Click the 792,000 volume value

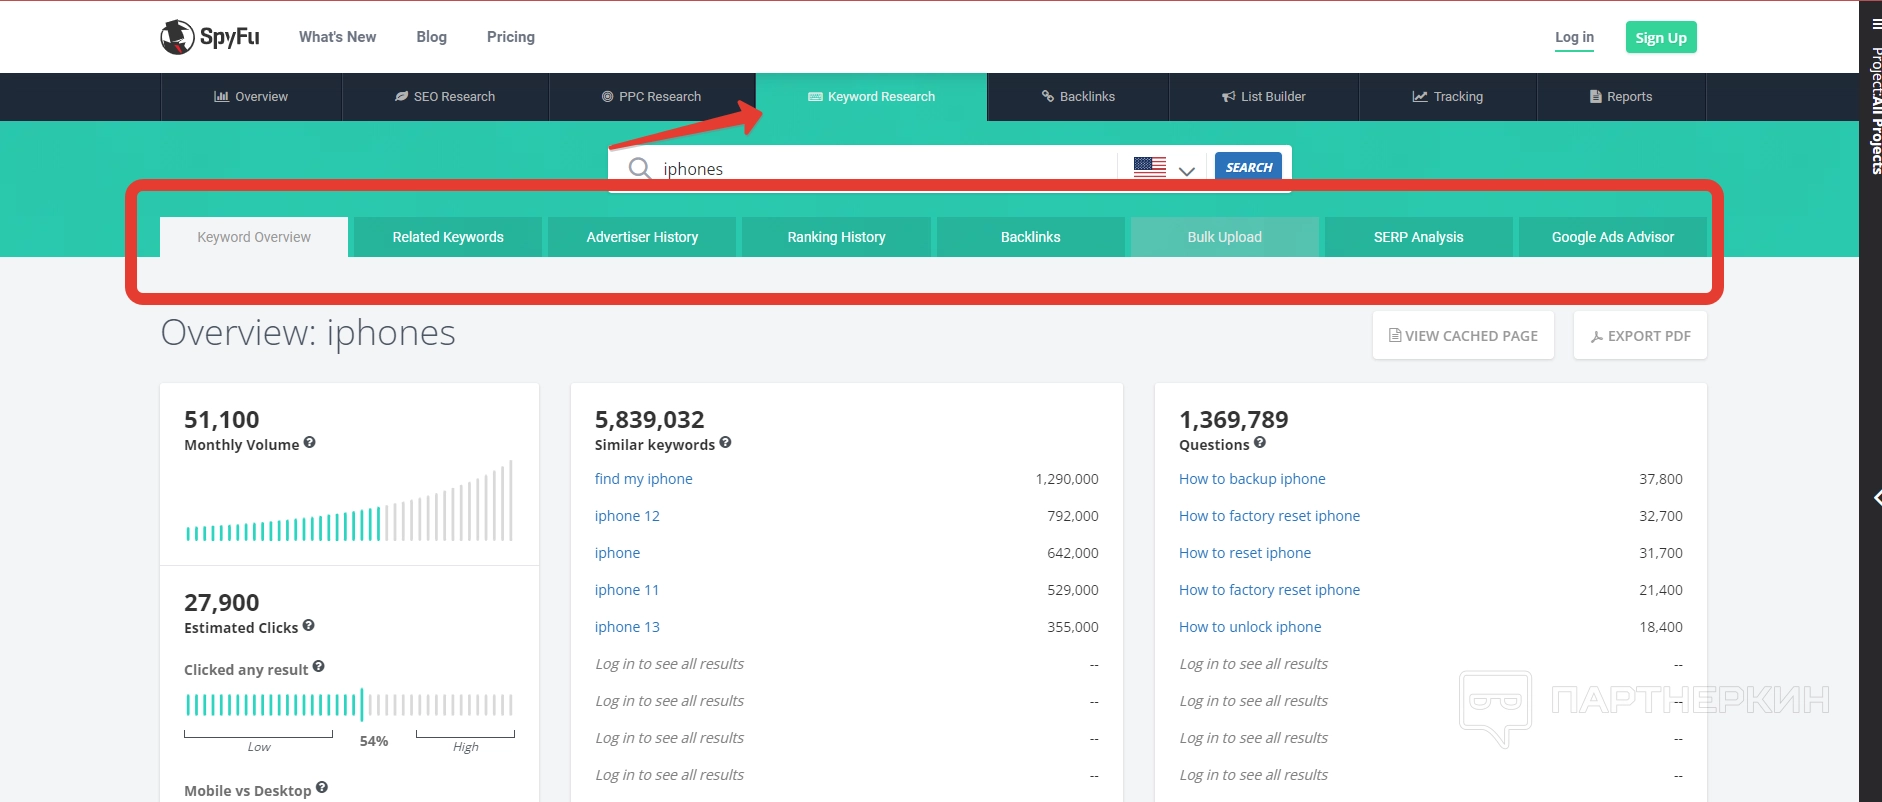click(x=1073, y=516)
